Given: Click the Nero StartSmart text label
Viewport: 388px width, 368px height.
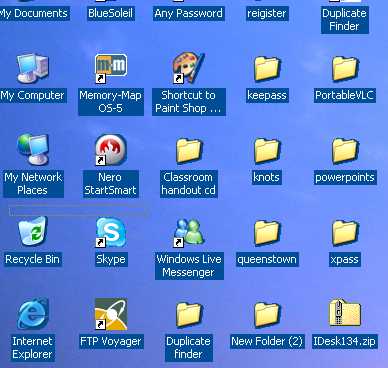Looking at the screenshot, I should (110, 184).
